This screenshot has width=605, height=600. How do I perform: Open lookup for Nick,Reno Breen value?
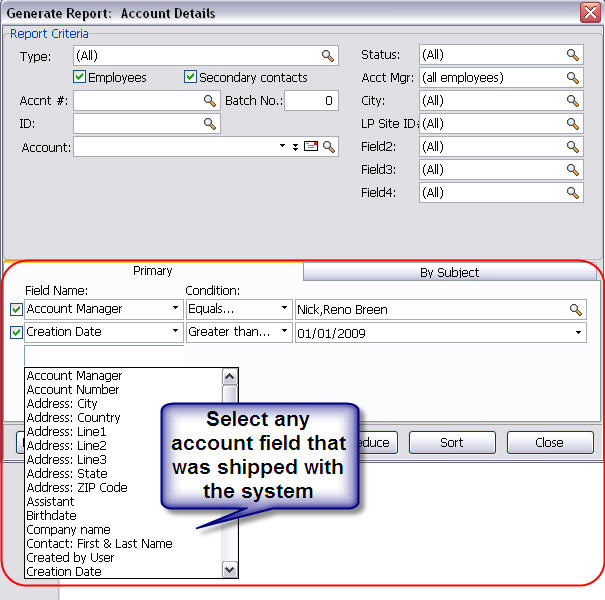coord(576,310)
